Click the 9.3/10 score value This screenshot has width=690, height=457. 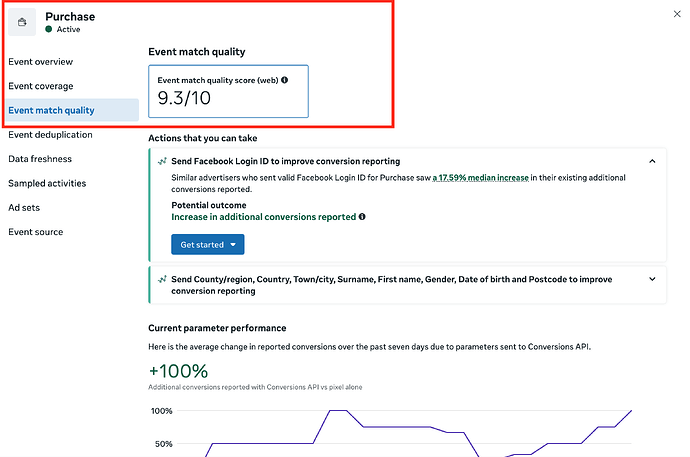click(184, 98)
